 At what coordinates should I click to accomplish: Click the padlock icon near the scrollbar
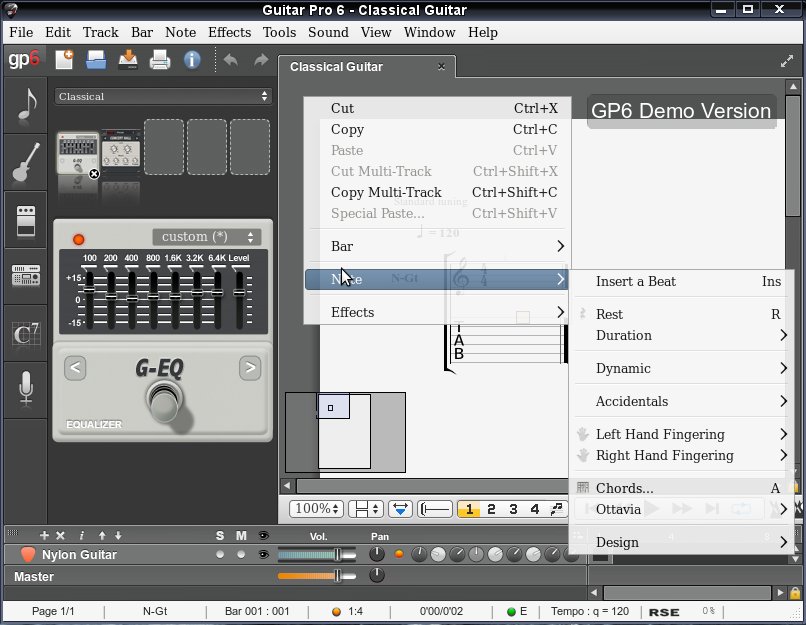(795, 593)
